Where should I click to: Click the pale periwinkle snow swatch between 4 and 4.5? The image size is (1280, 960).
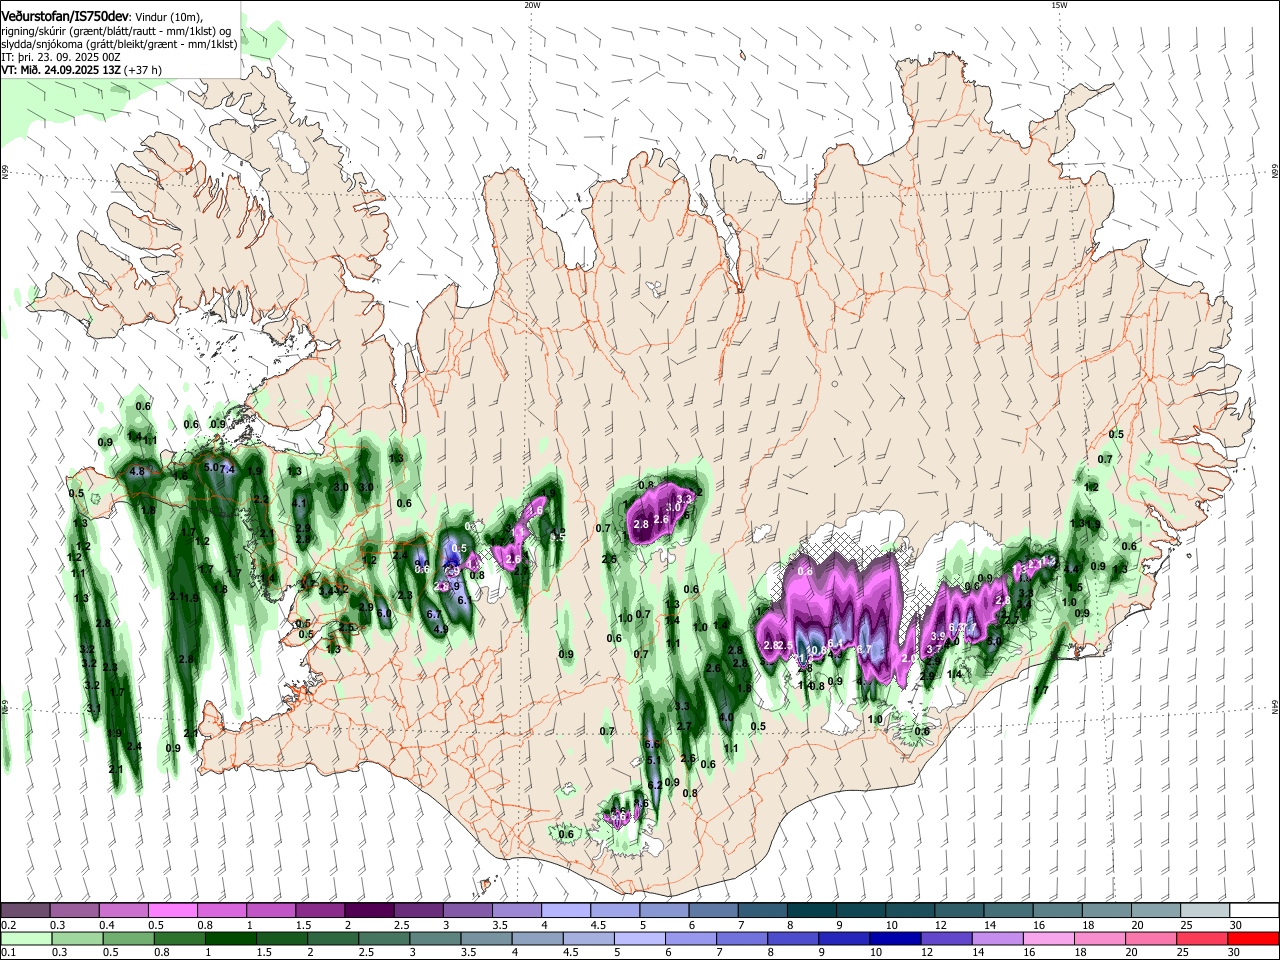566,910
